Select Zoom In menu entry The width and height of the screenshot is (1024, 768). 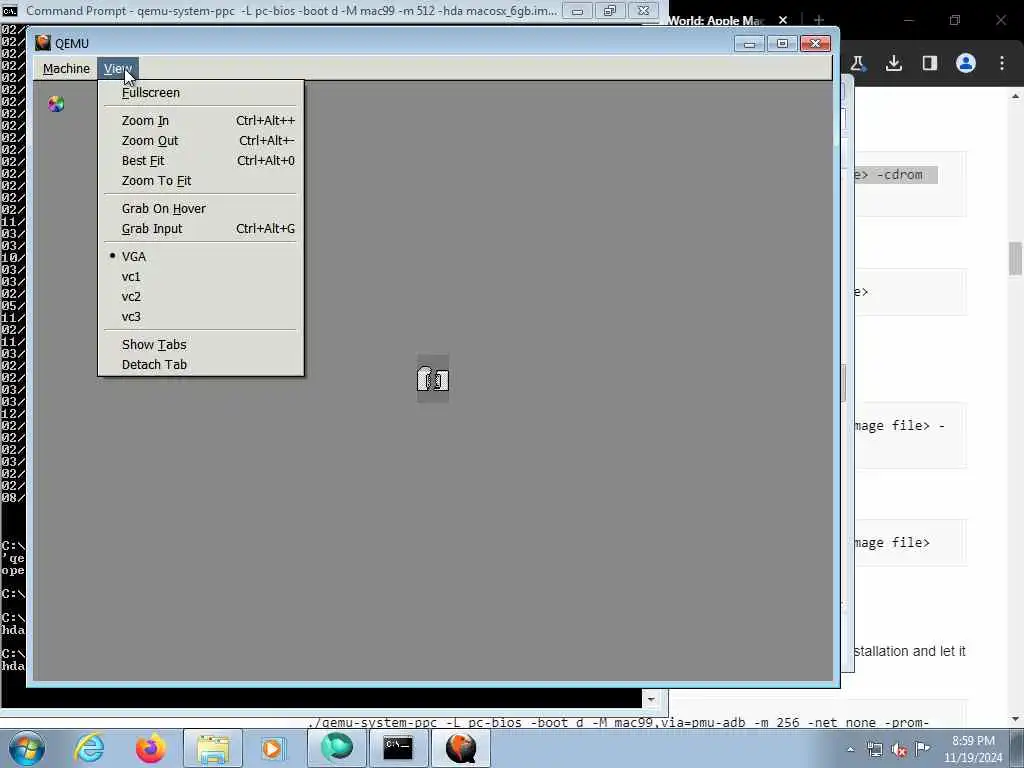pos(200,121)
